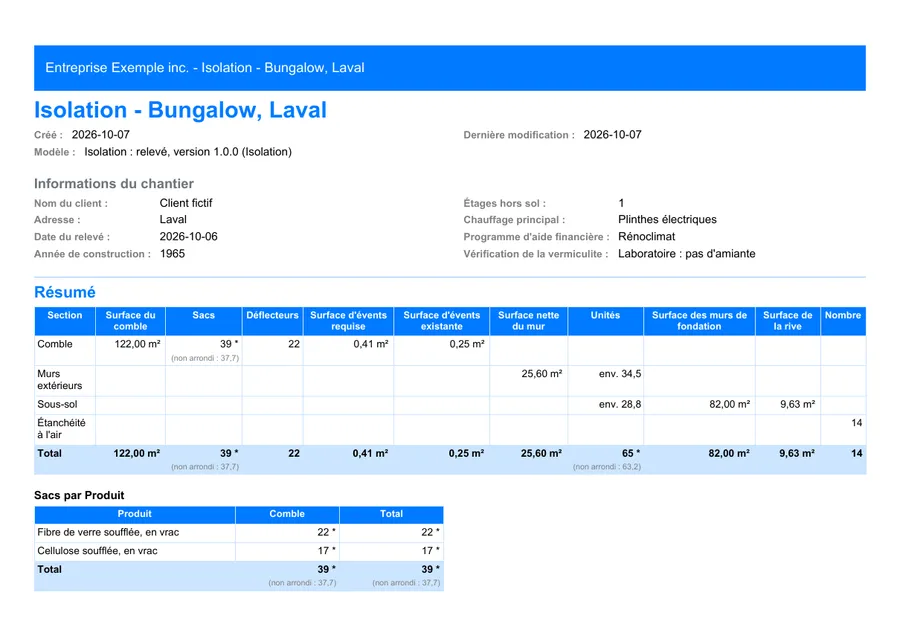Click Comble row required vent 0,41 m²
Image resolution: width=900 pixels, height=636 pixels.
pyautogui.click(x=371, y=344)
